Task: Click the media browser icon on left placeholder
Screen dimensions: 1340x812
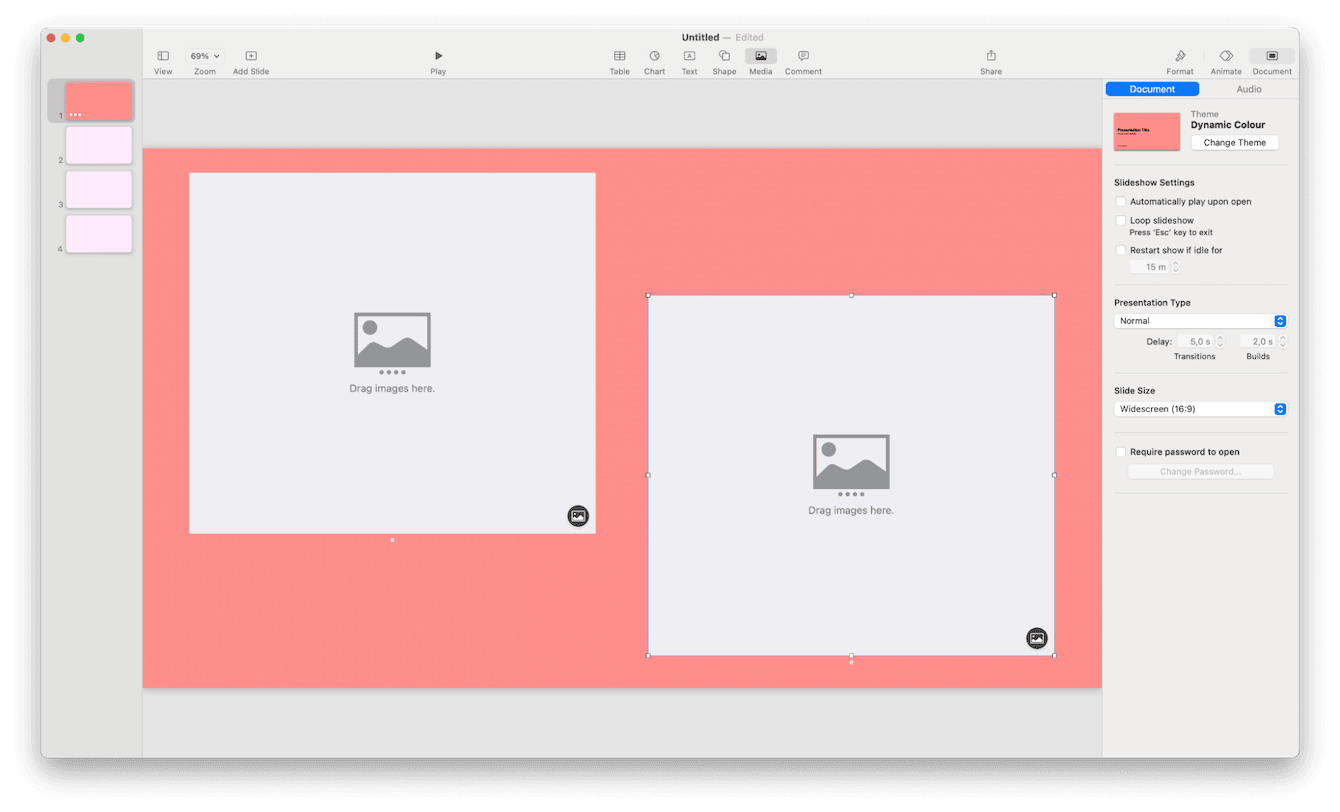Action: [578, 516]
